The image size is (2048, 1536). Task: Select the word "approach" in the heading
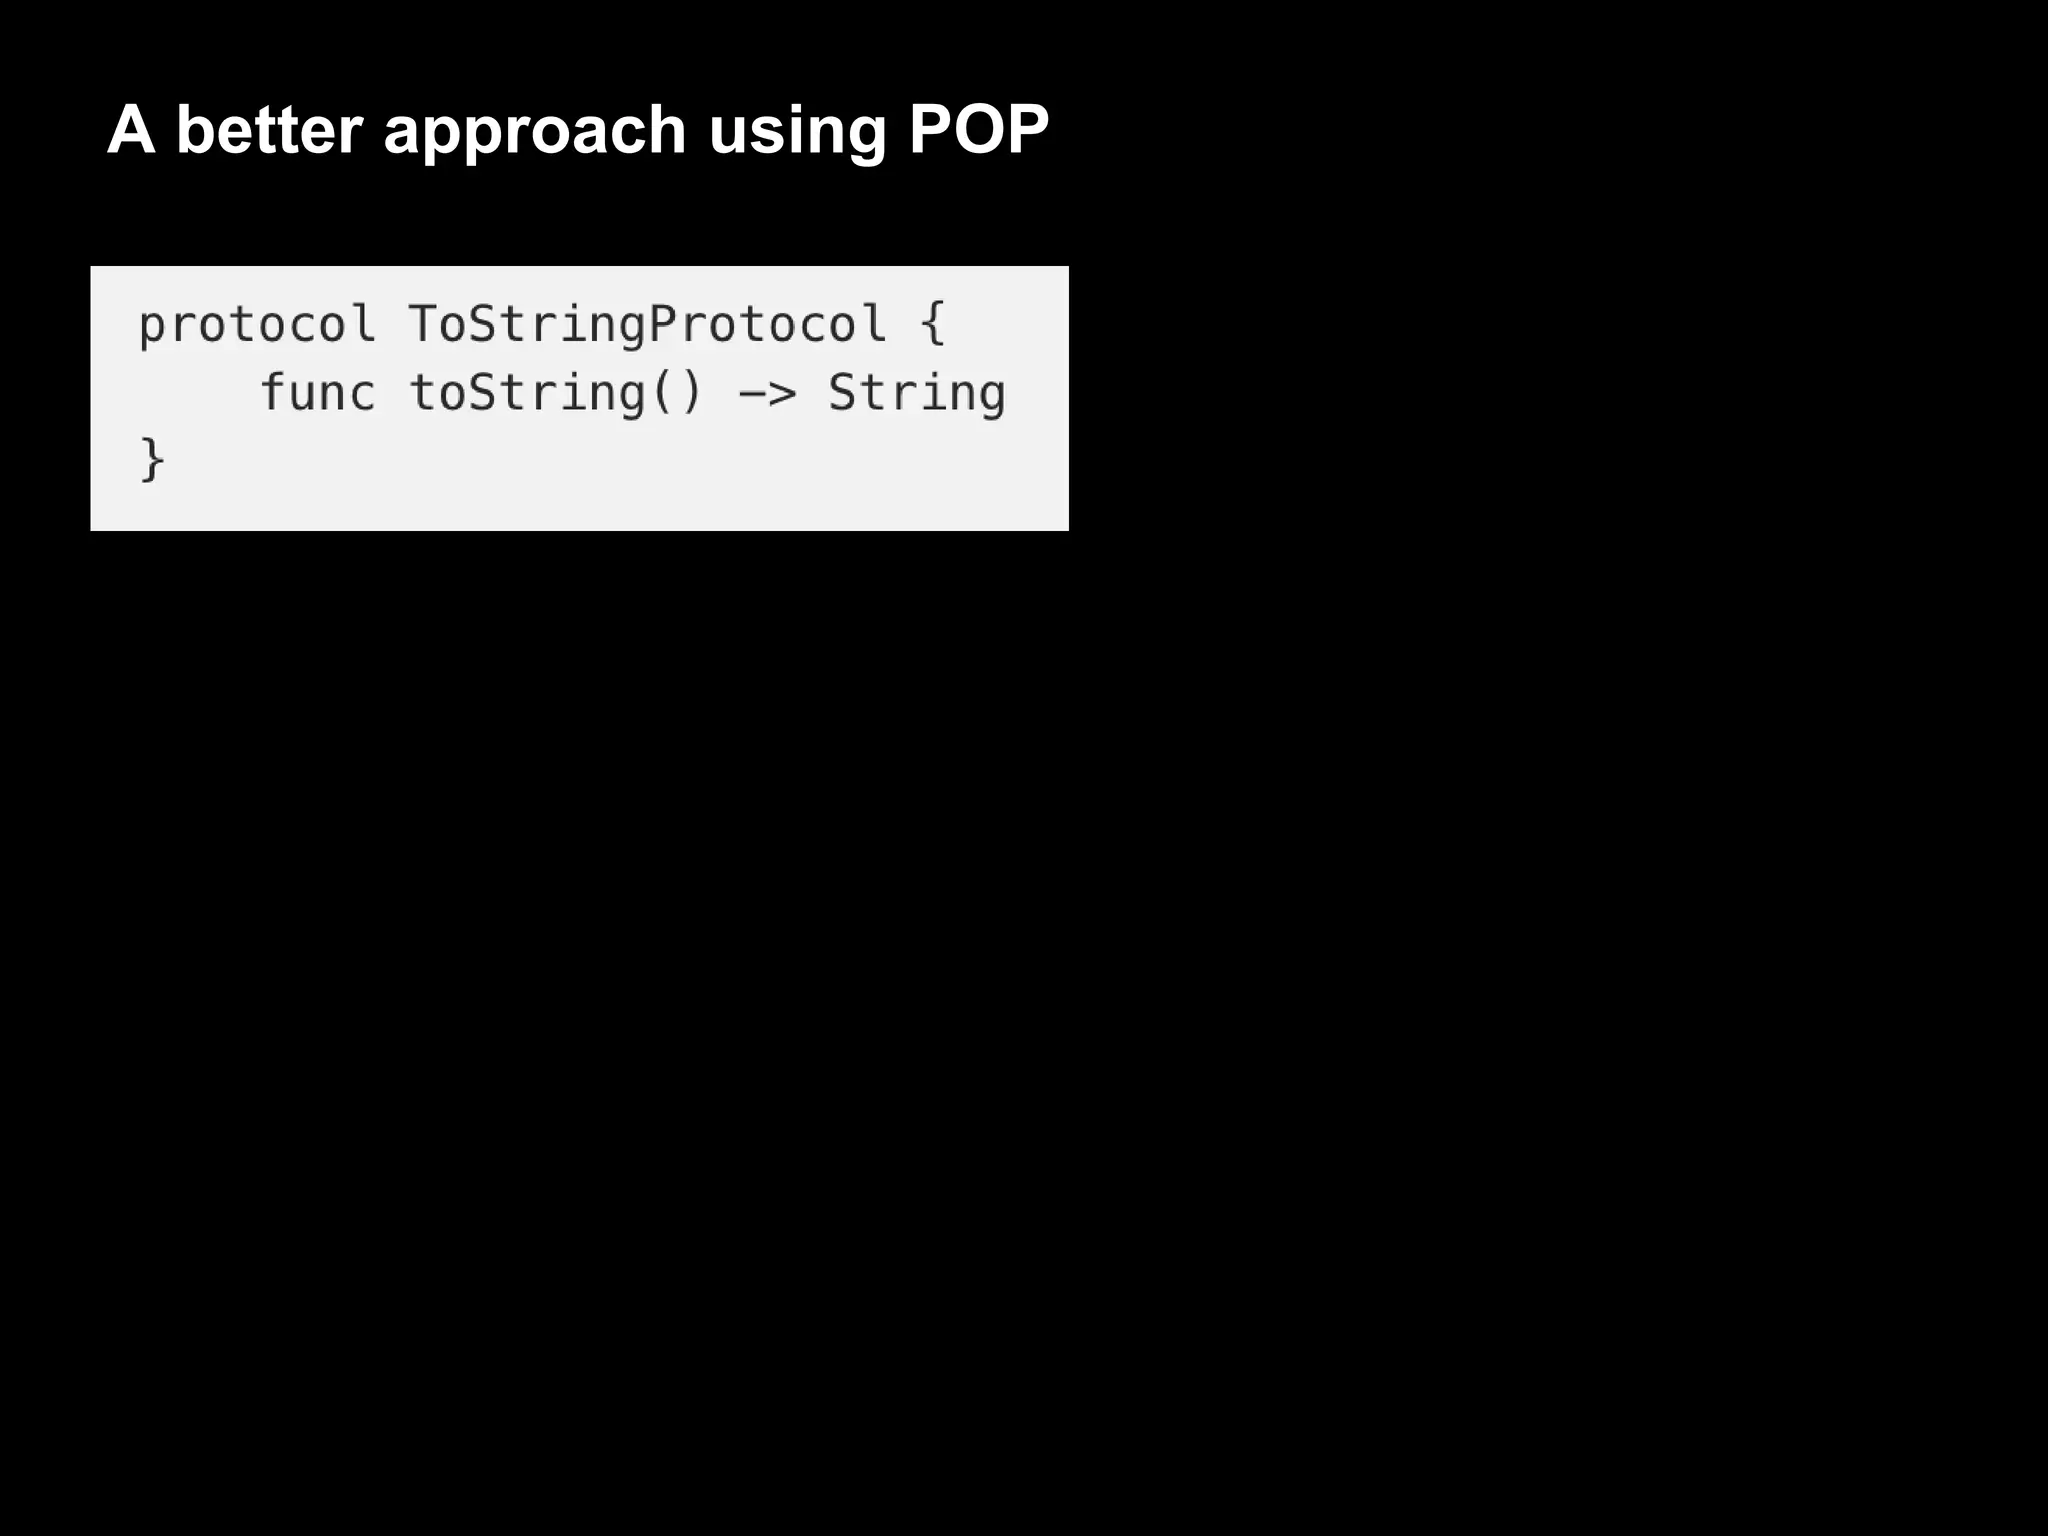tap(535, 133)
